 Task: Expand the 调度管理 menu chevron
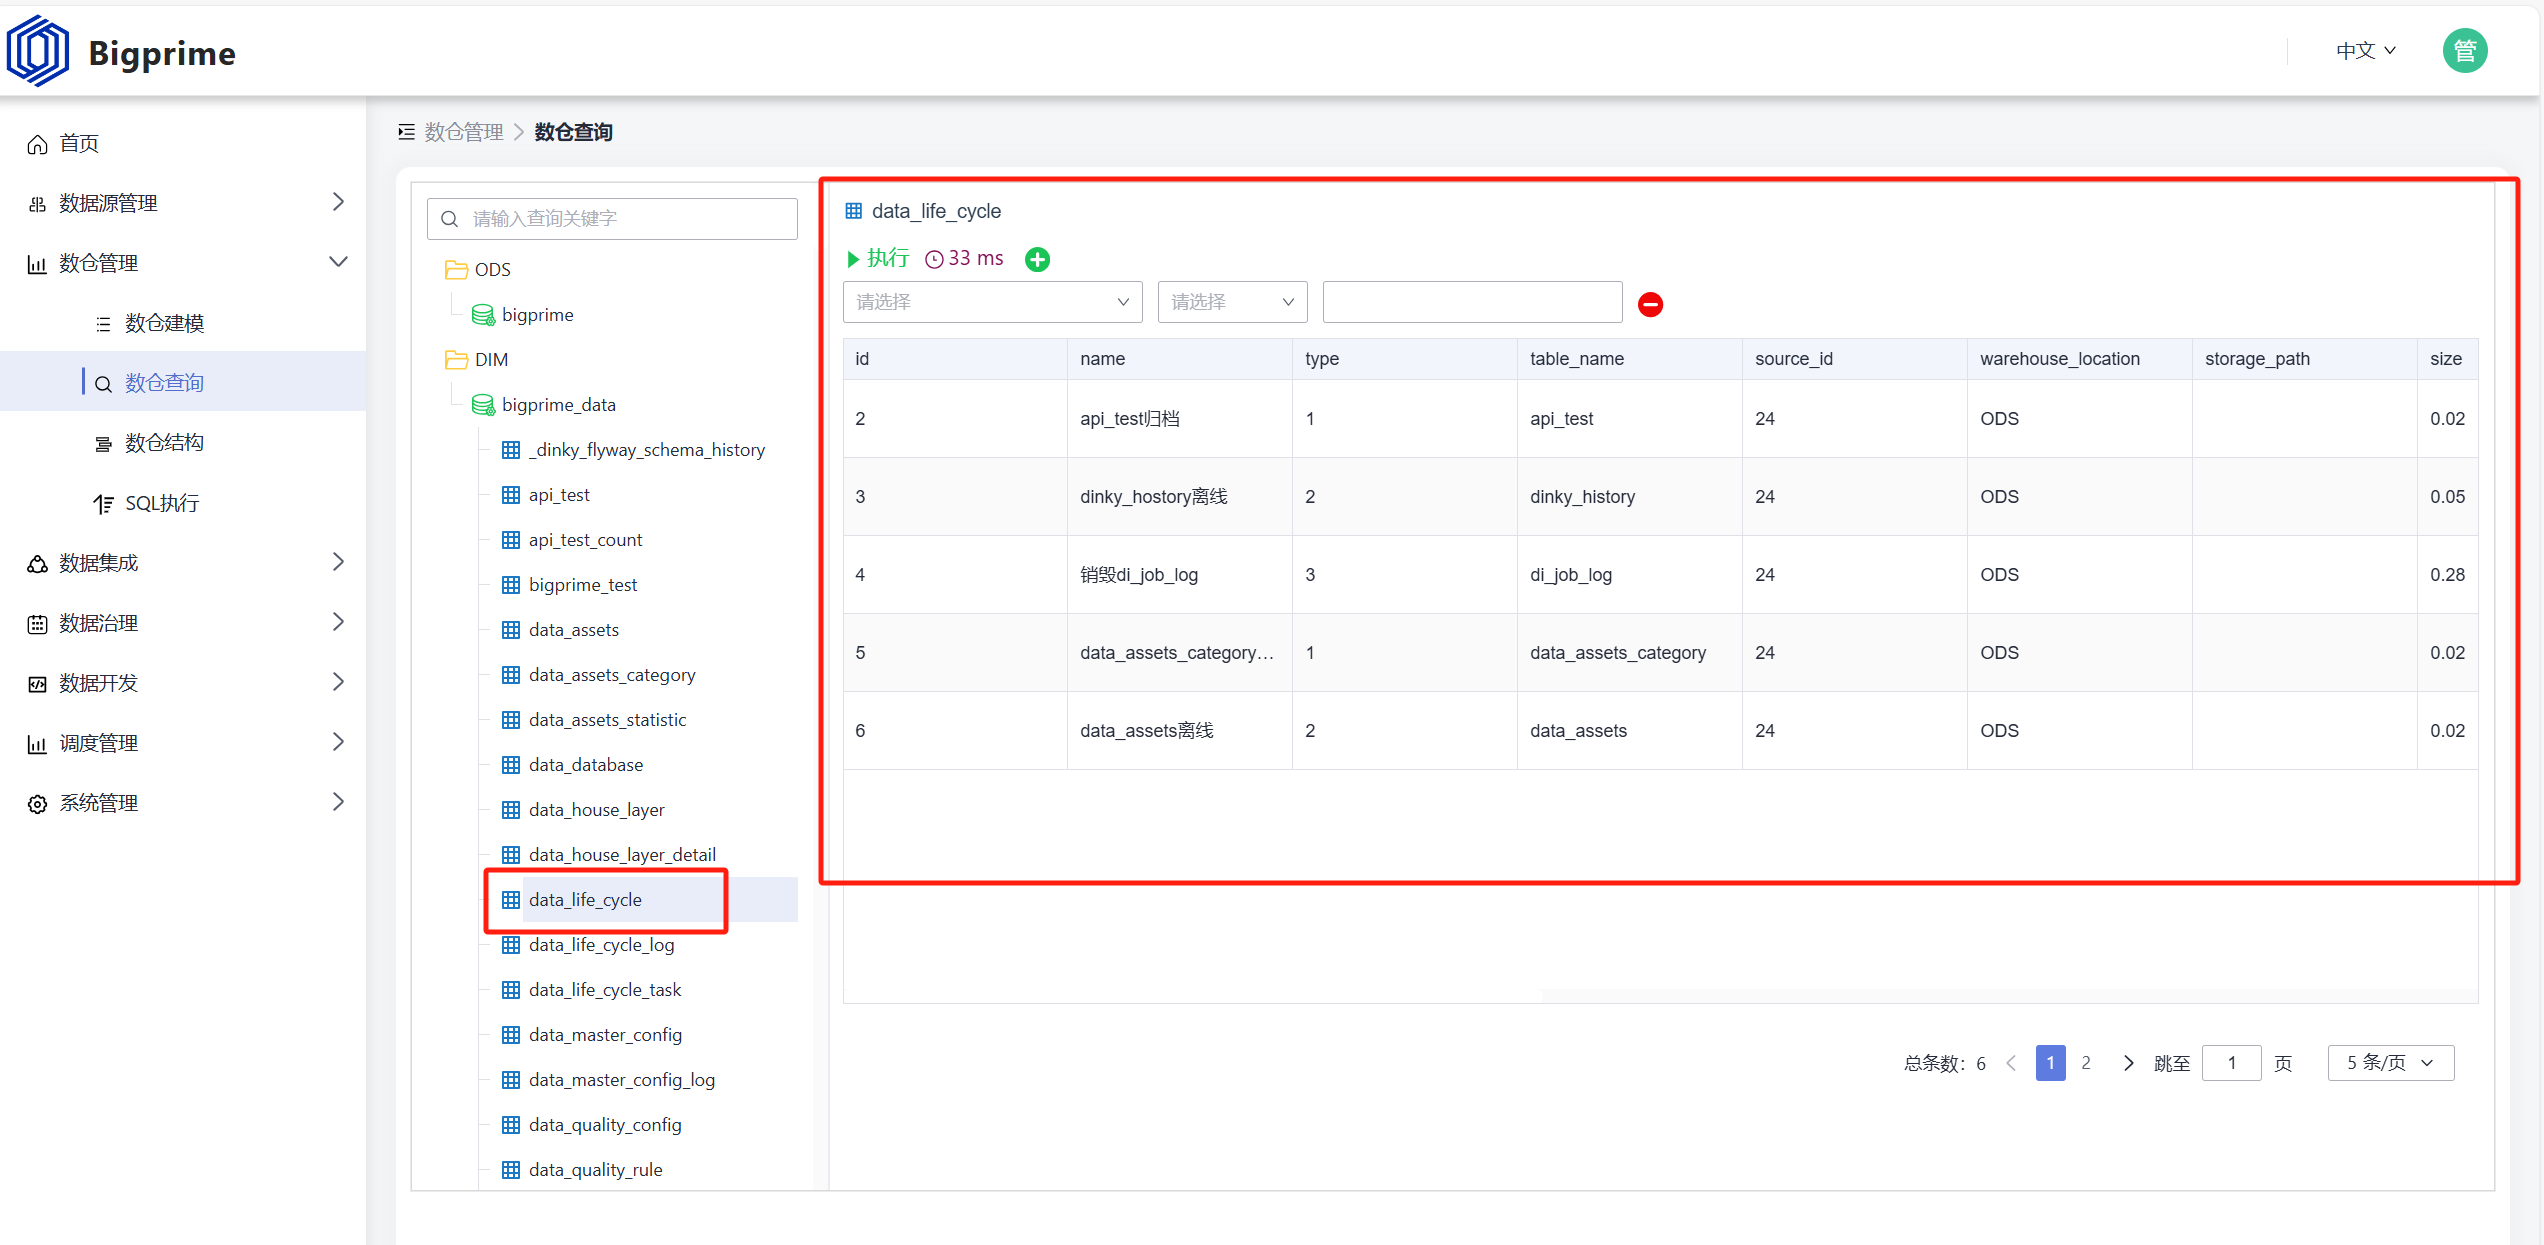click(x=338, y=742)
